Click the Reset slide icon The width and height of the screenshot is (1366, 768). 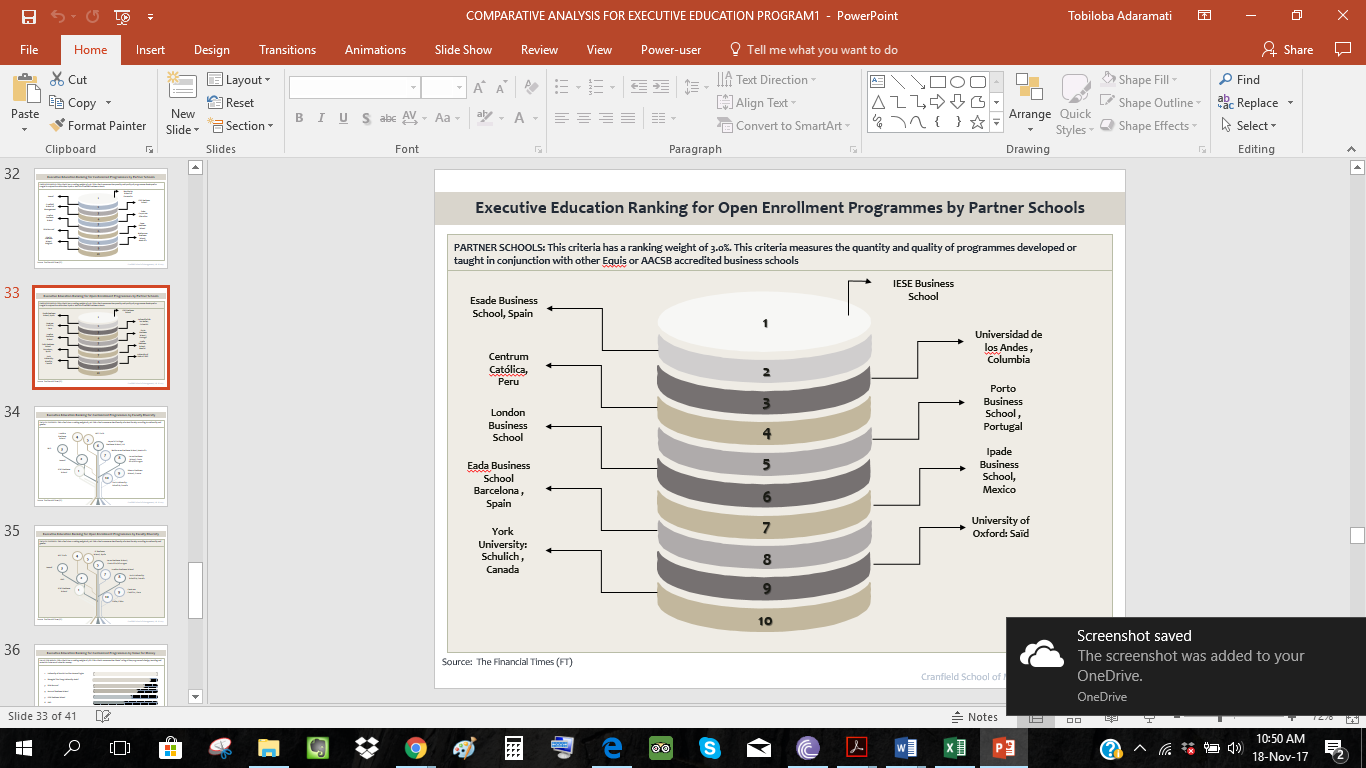[215, 102]
